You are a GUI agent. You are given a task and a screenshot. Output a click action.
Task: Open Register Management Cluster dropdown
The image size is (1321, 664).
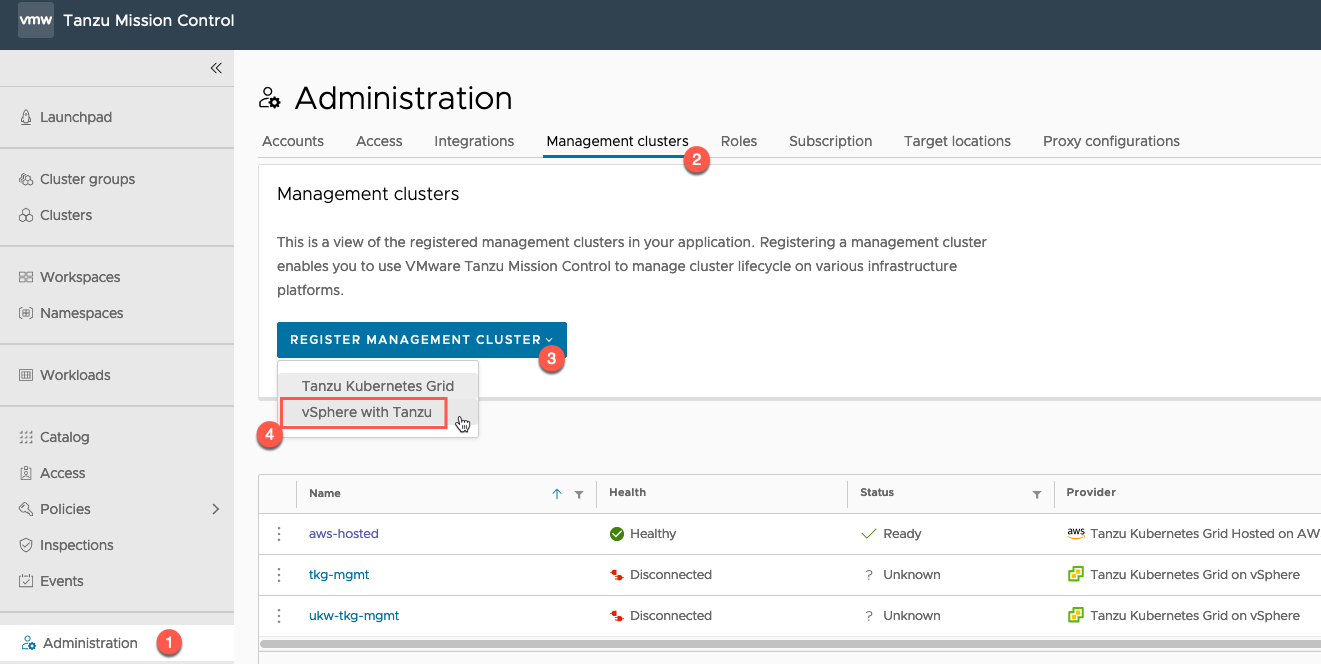pyautogui.click(x=422, y=340)
